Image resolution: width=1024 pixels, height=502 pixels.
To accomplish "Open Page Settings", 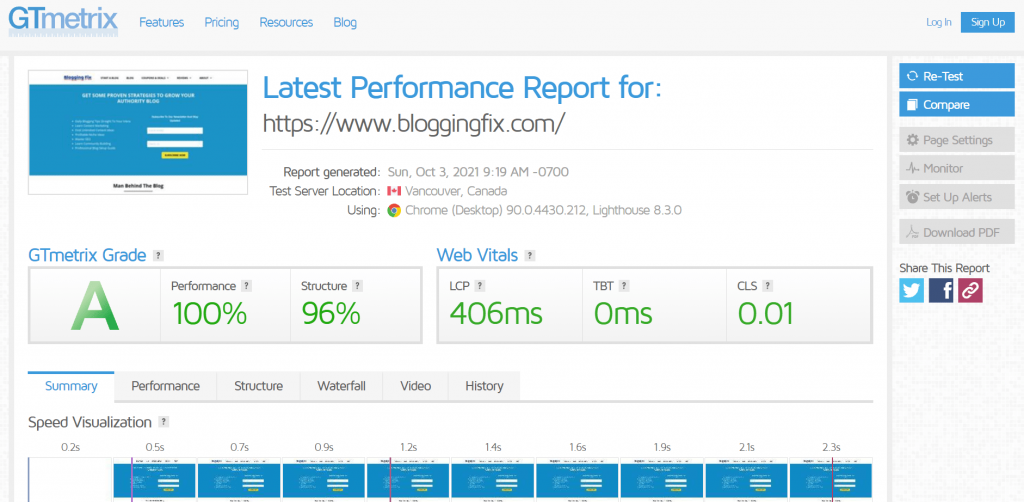I will (x=957, y=140).
